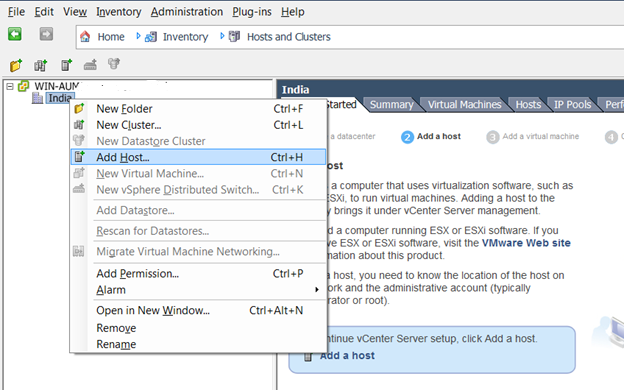
Task: Switch to the IP Pools tab
Action: click(x=572, y=105)
